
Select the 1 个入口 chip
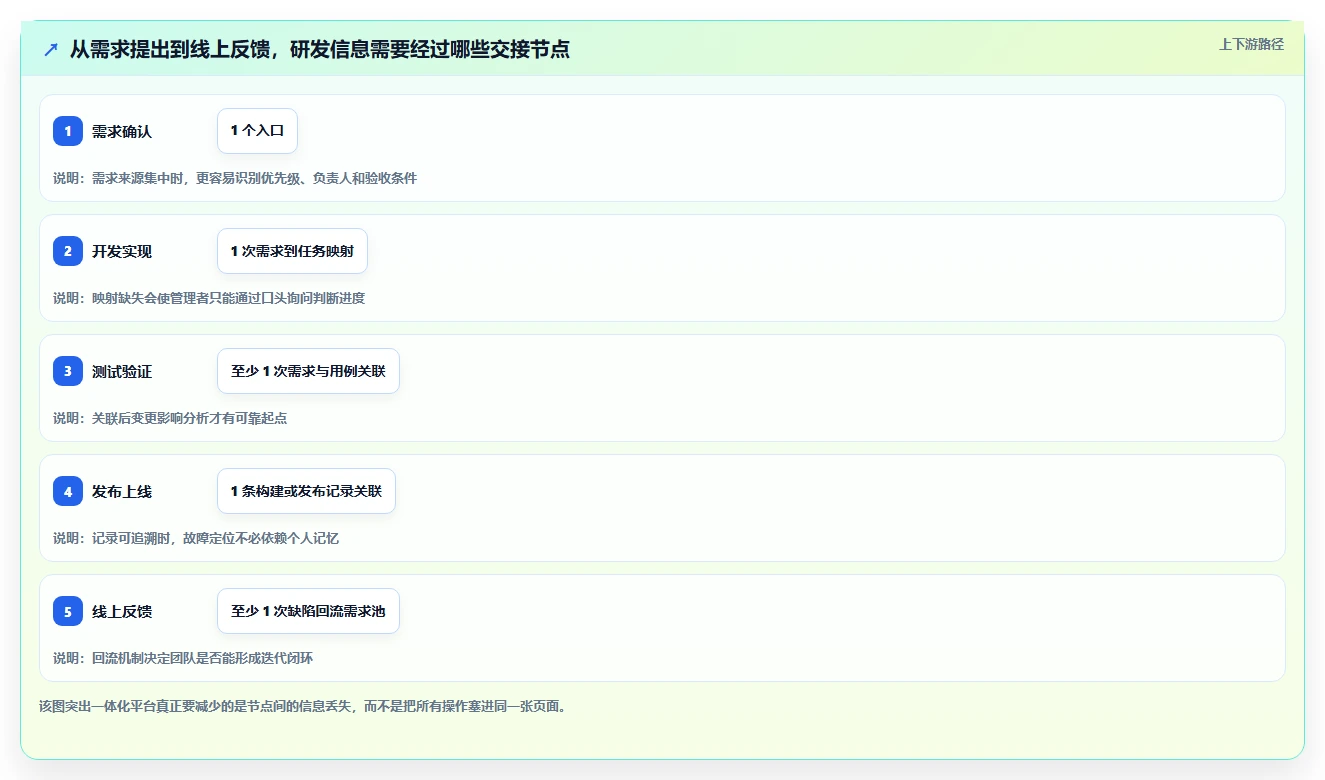(x=257, y=131)
